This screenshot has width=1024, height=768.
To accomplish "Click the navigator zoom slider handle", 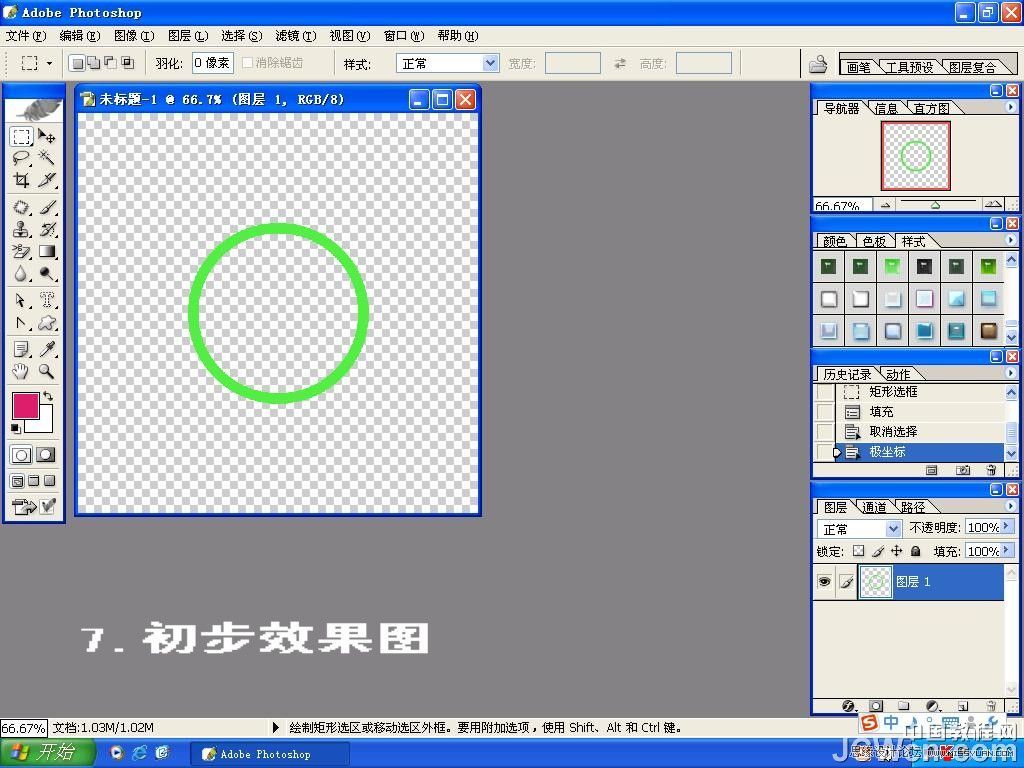I will coord(935,205).
